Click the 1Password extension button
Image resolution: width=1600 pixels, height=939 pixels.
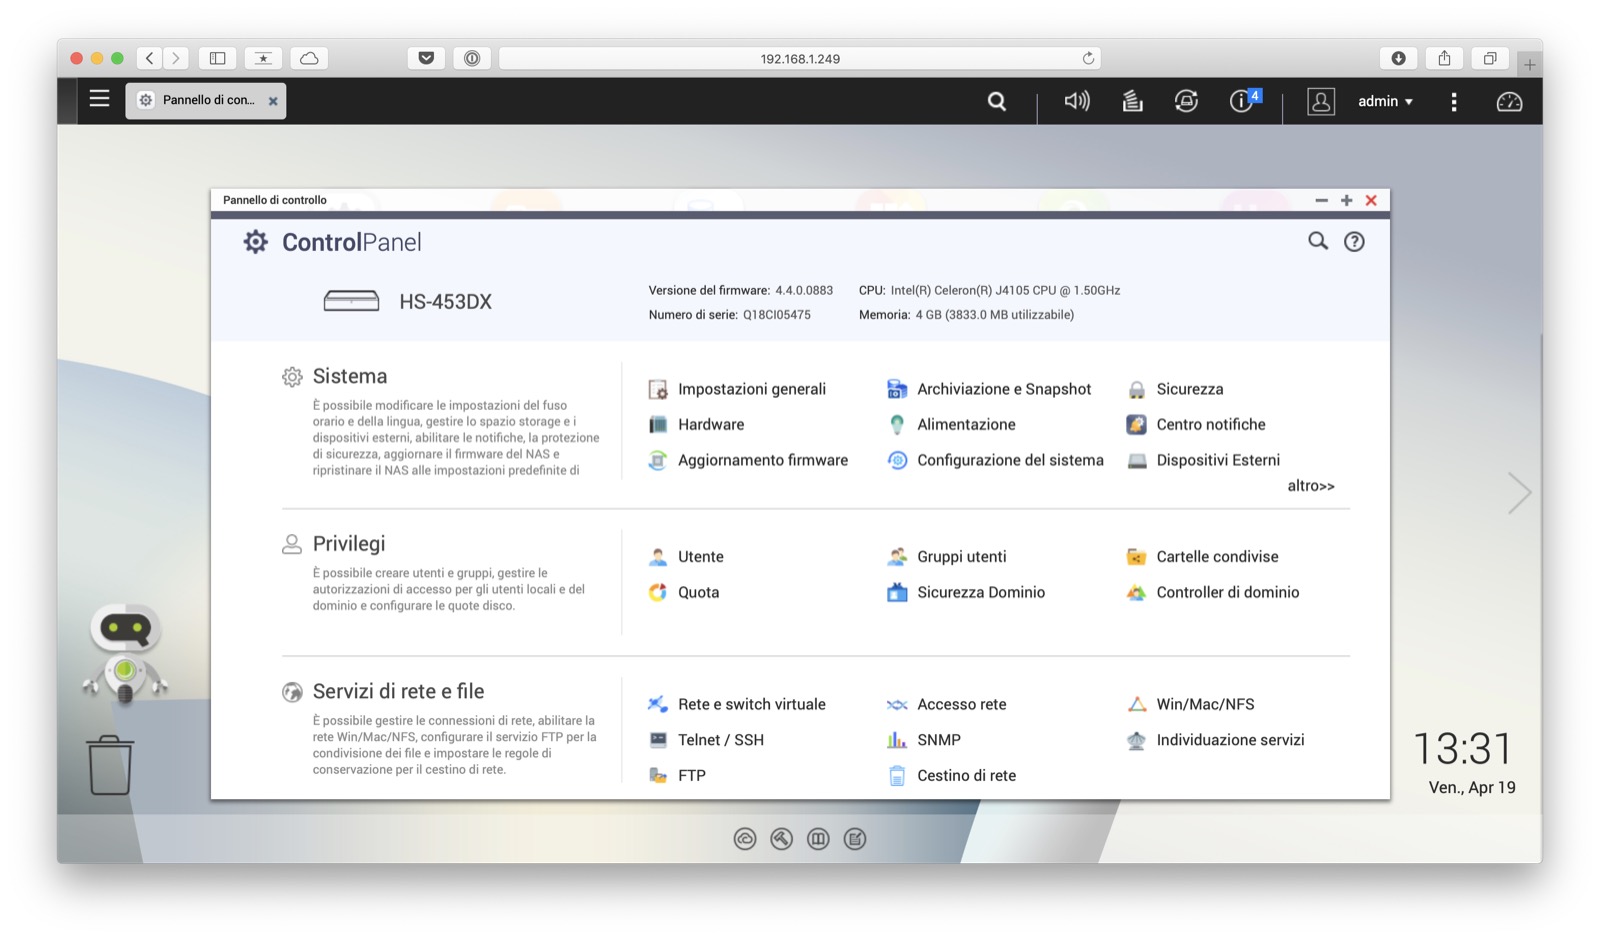472,58
